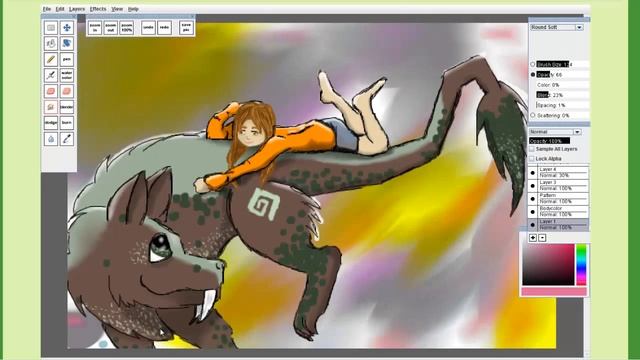Viewport: 640px width, 360px height.
Task: Select the rotate canvas tool
Action: click(51, 43)
